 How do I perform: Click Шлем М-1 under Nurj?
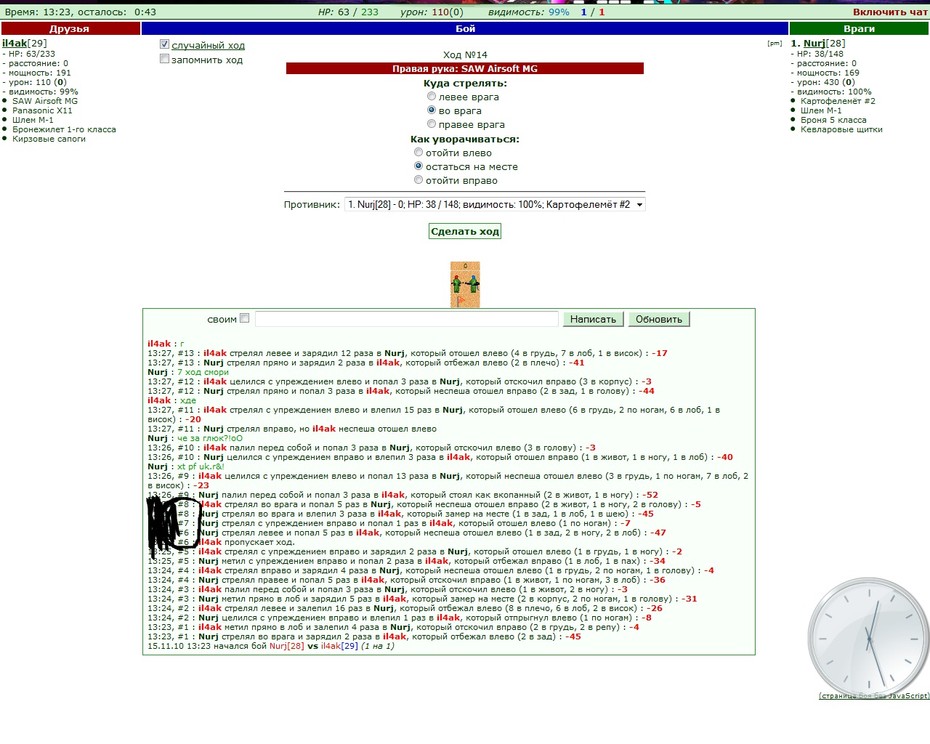click(x=821, y=110)
